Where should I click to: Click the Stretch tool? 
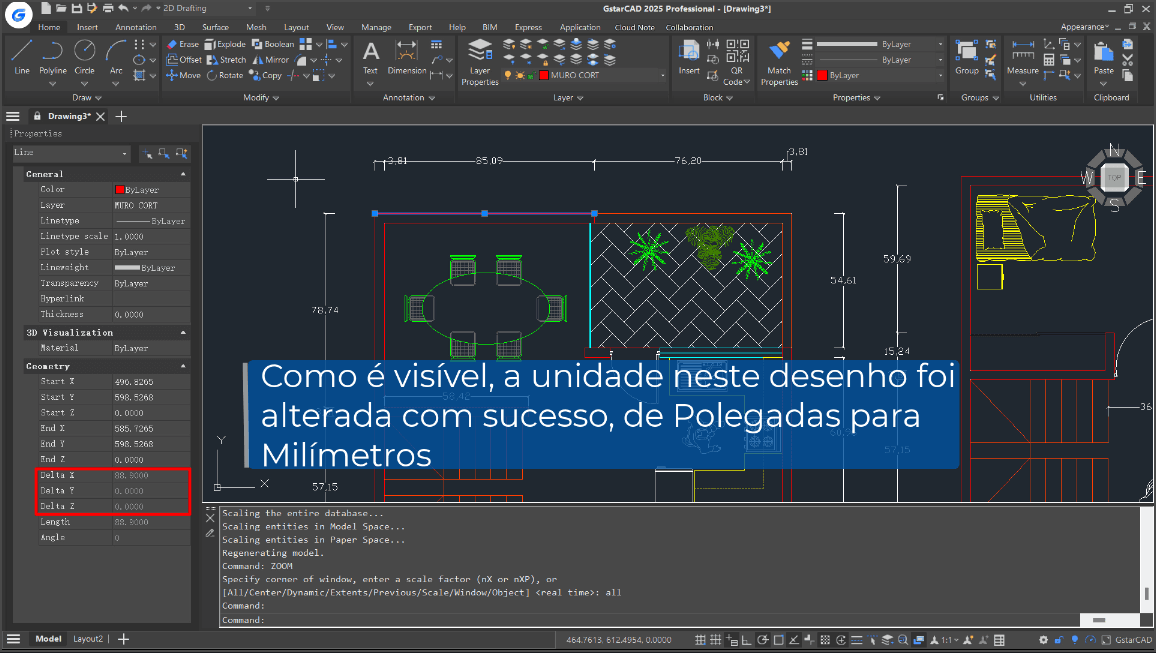point(227,60)
